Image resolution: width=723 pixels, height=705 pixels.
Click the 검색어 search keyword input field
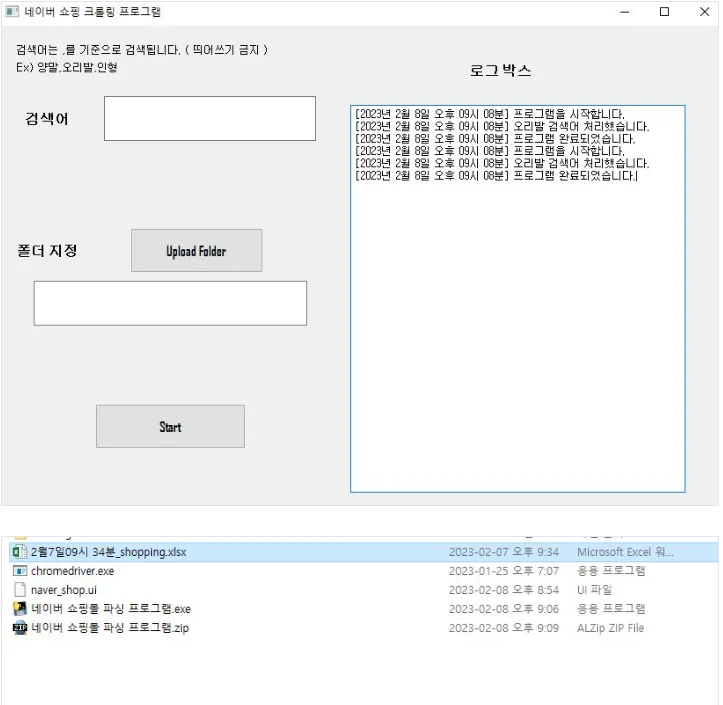(x=210, y=118)
